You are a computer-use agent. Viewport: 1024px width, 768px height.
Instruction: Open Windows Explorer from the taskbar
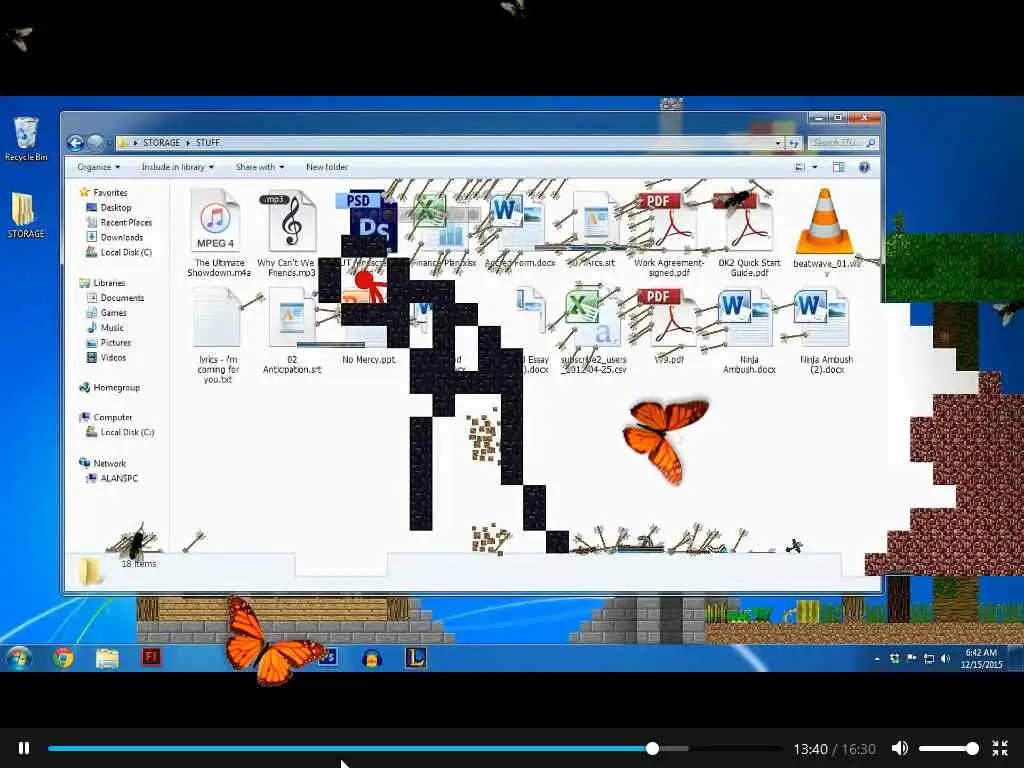107,658
